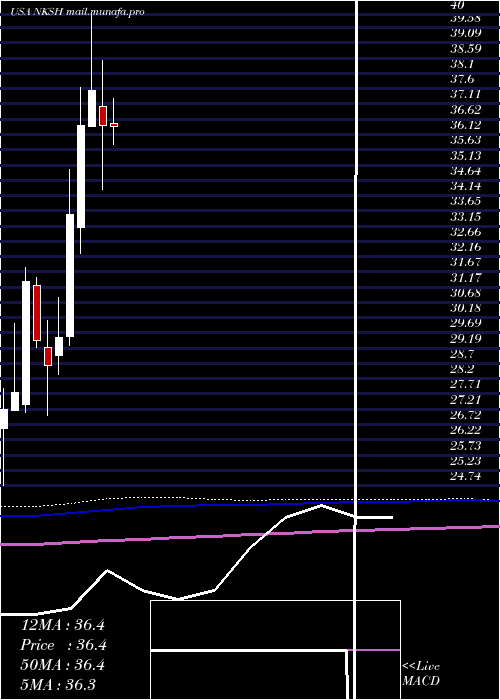Click the 30.18 price axis label
The width and height of the screenshot is (500, 700).
[465, 308]
